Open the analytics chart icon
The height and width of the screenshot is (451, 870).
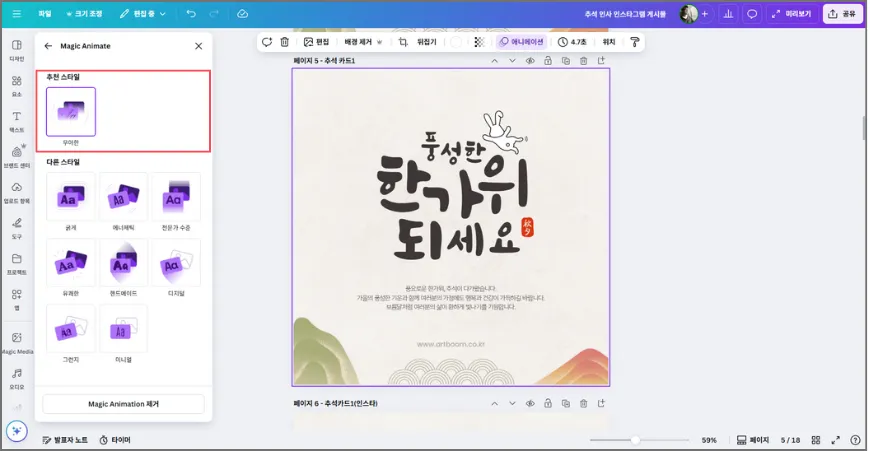click(728, 14)
